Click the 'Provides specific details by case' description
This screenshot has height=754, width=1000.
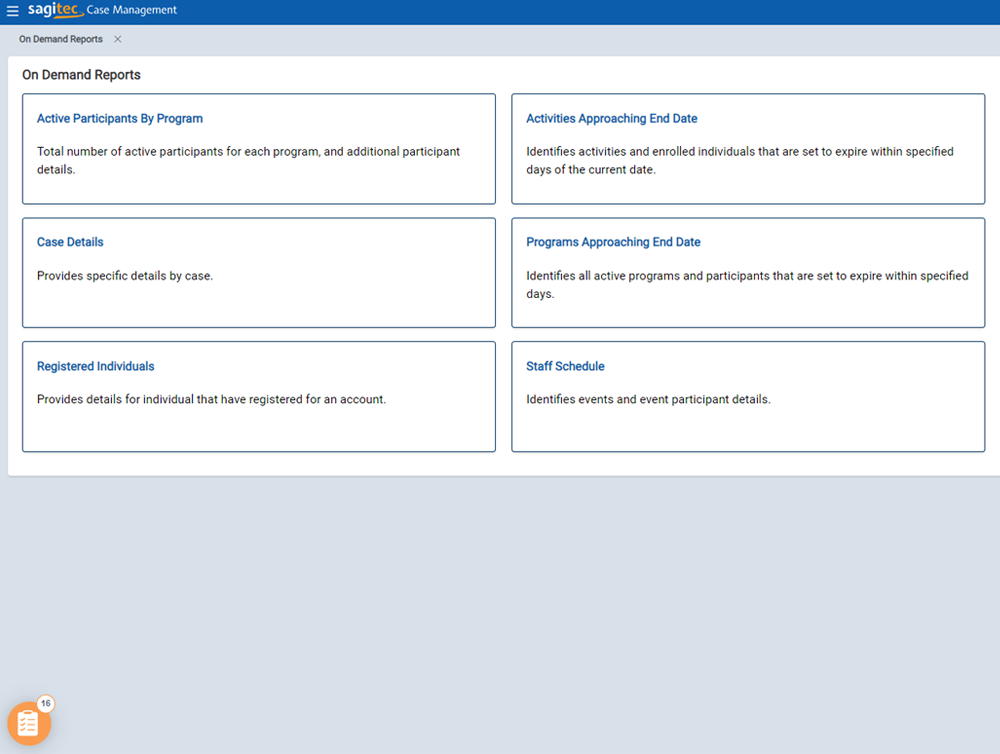click(125, 276)
